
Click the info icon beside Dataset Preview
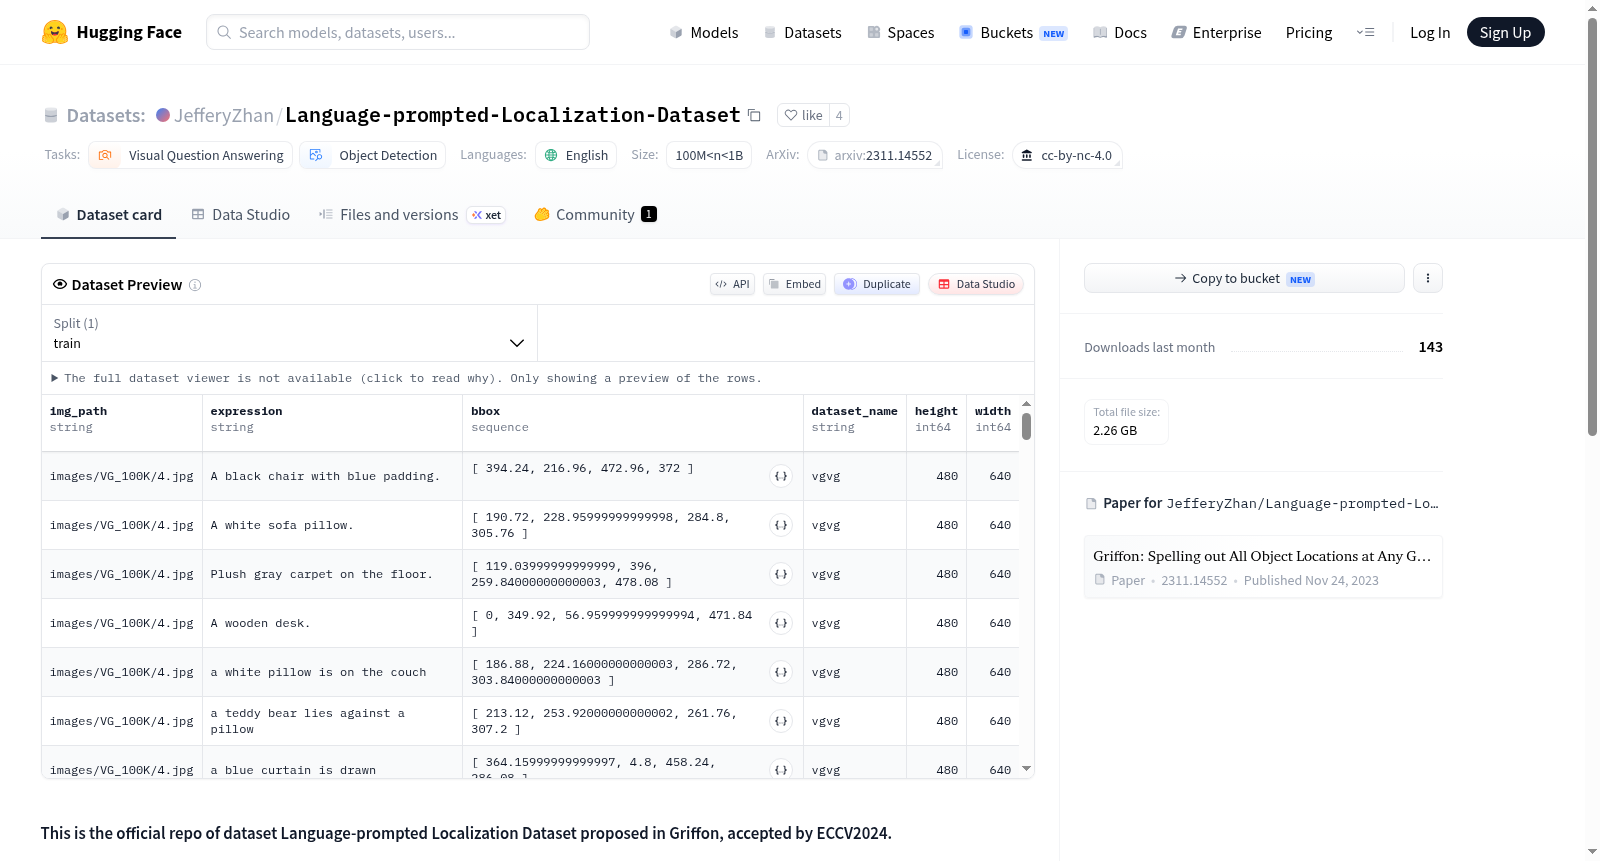195,285
